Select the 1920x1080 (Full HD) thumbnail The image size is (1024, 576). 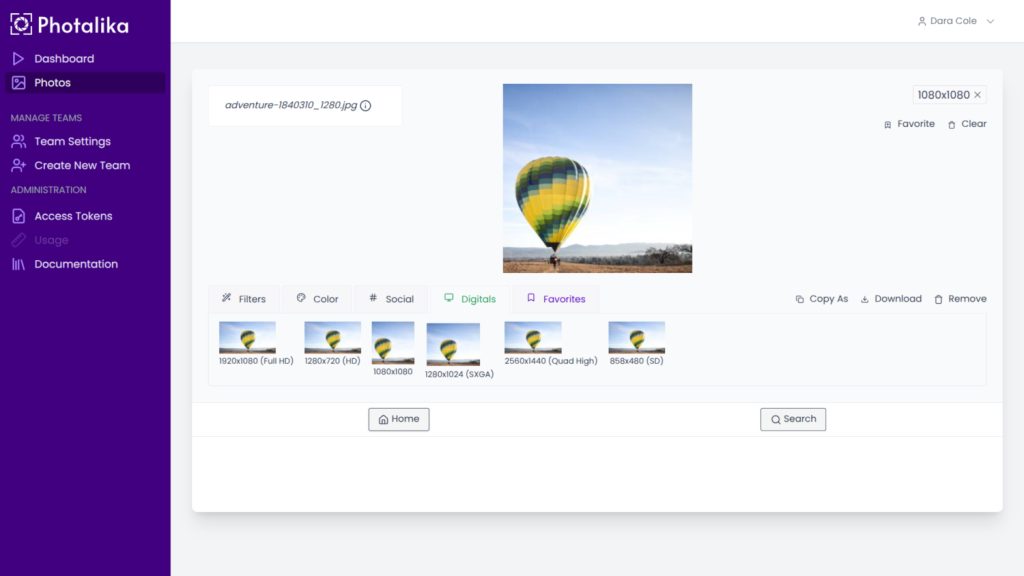point(247,338)
